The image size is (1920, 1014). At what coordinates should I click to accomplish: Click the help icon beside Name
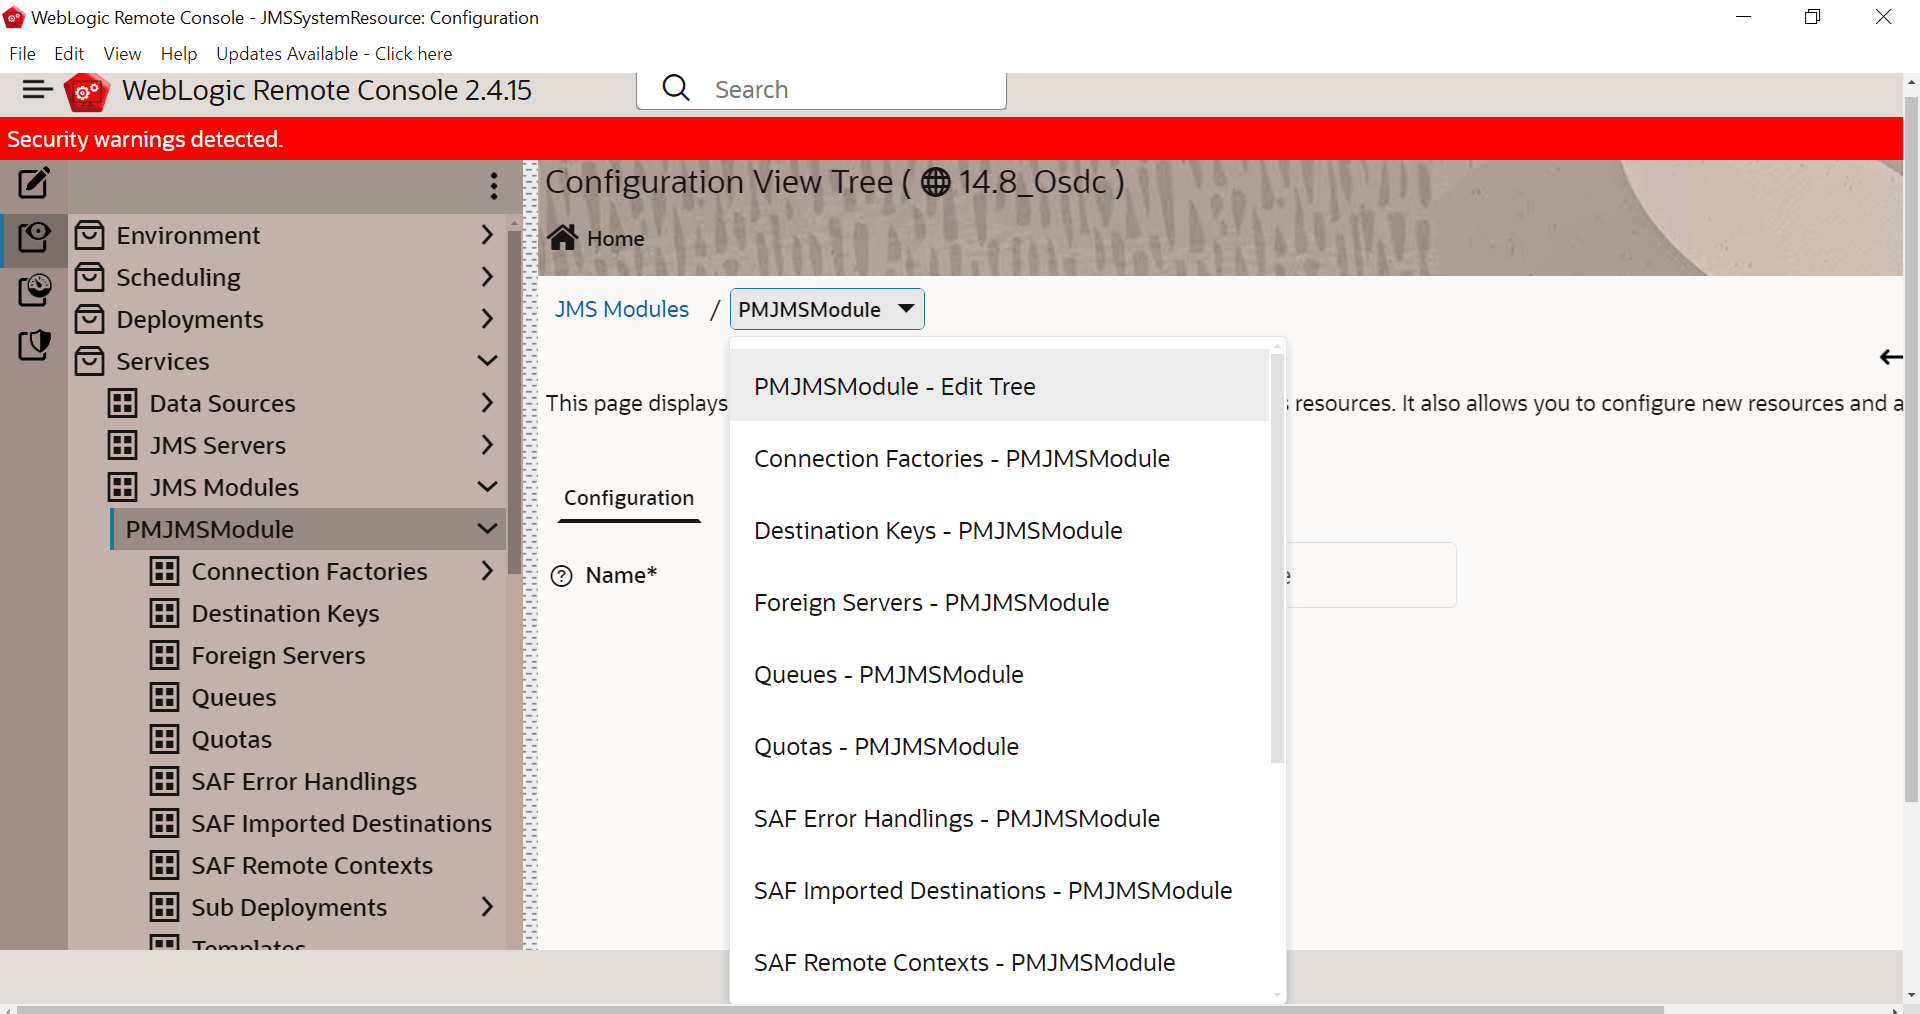coord(562,576)
